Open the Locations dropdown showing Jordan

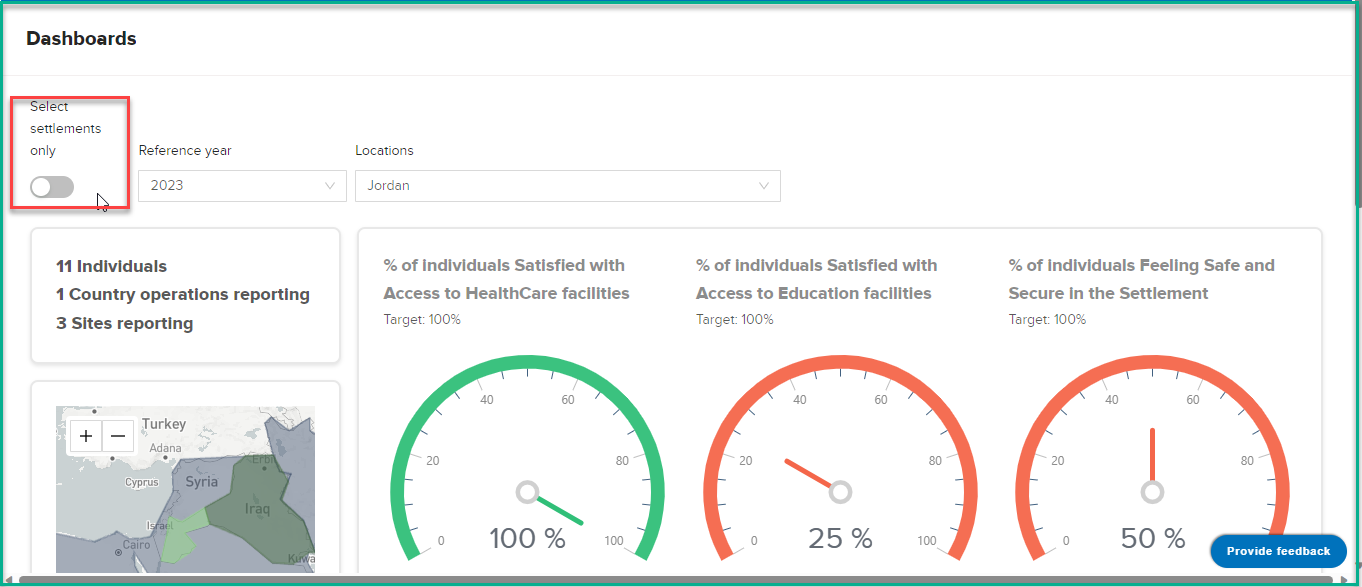[568, 186]
